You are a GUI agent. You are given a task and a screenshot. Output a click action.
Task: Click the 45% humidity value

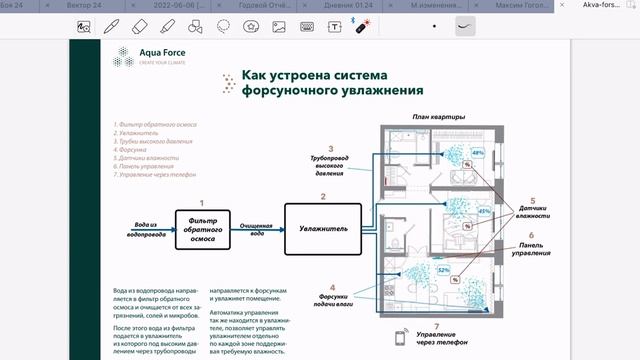(484, 211)
